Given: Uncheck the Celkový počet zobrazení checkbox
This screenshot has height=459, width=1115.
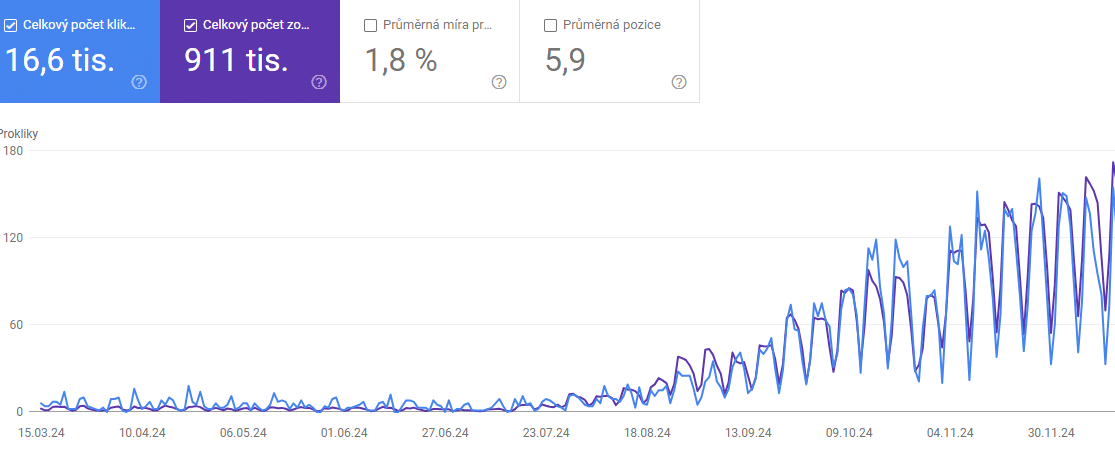Looking at the screenshot, I should click(190, 26).
